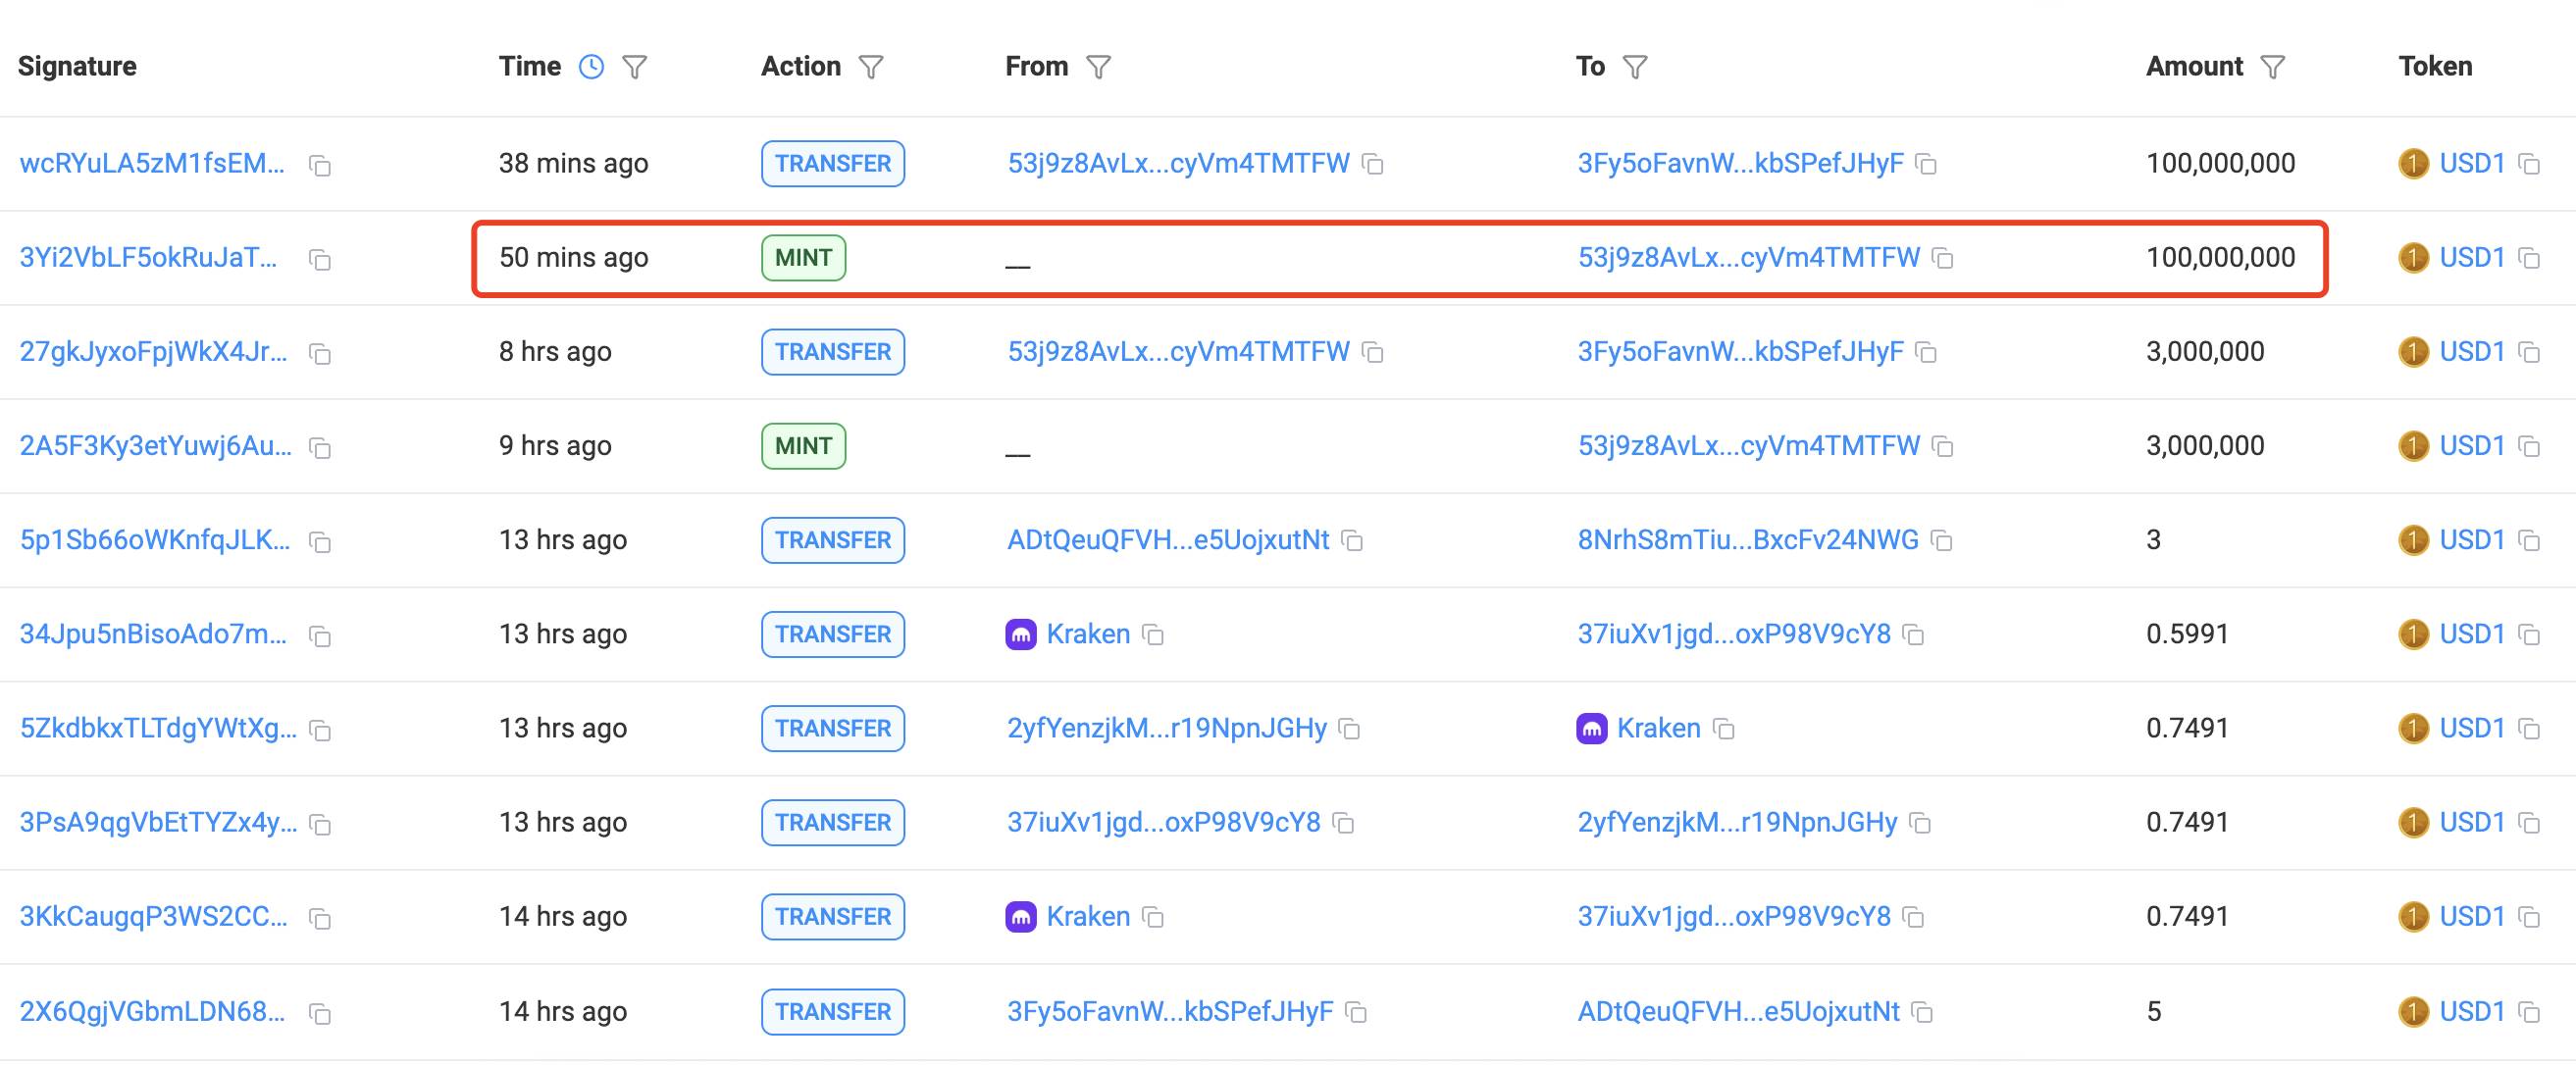The height and width of the screenshot is (1065, 2576).
Task: Copy Kraken From address in 34Jpu5nBisoAdo7m row
Action: 1153,634
